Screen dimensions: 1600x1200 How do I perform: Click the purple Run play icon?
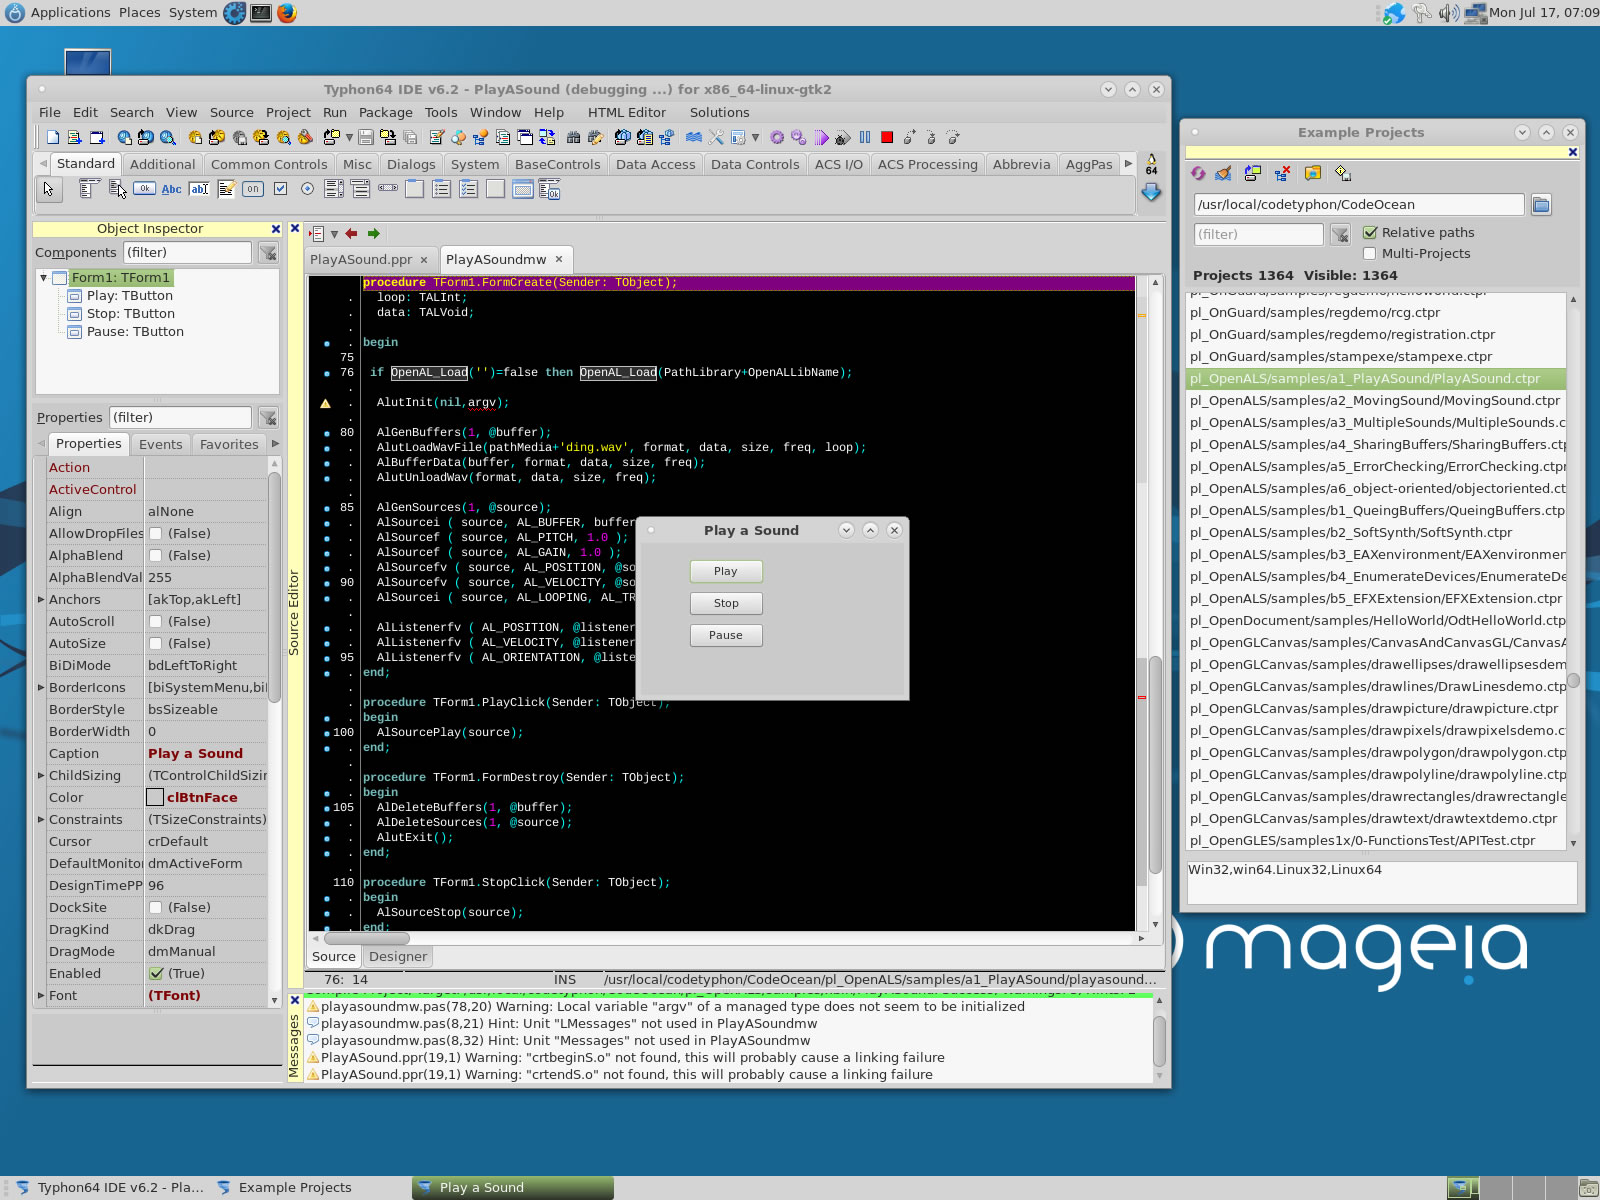pos(821,138)
